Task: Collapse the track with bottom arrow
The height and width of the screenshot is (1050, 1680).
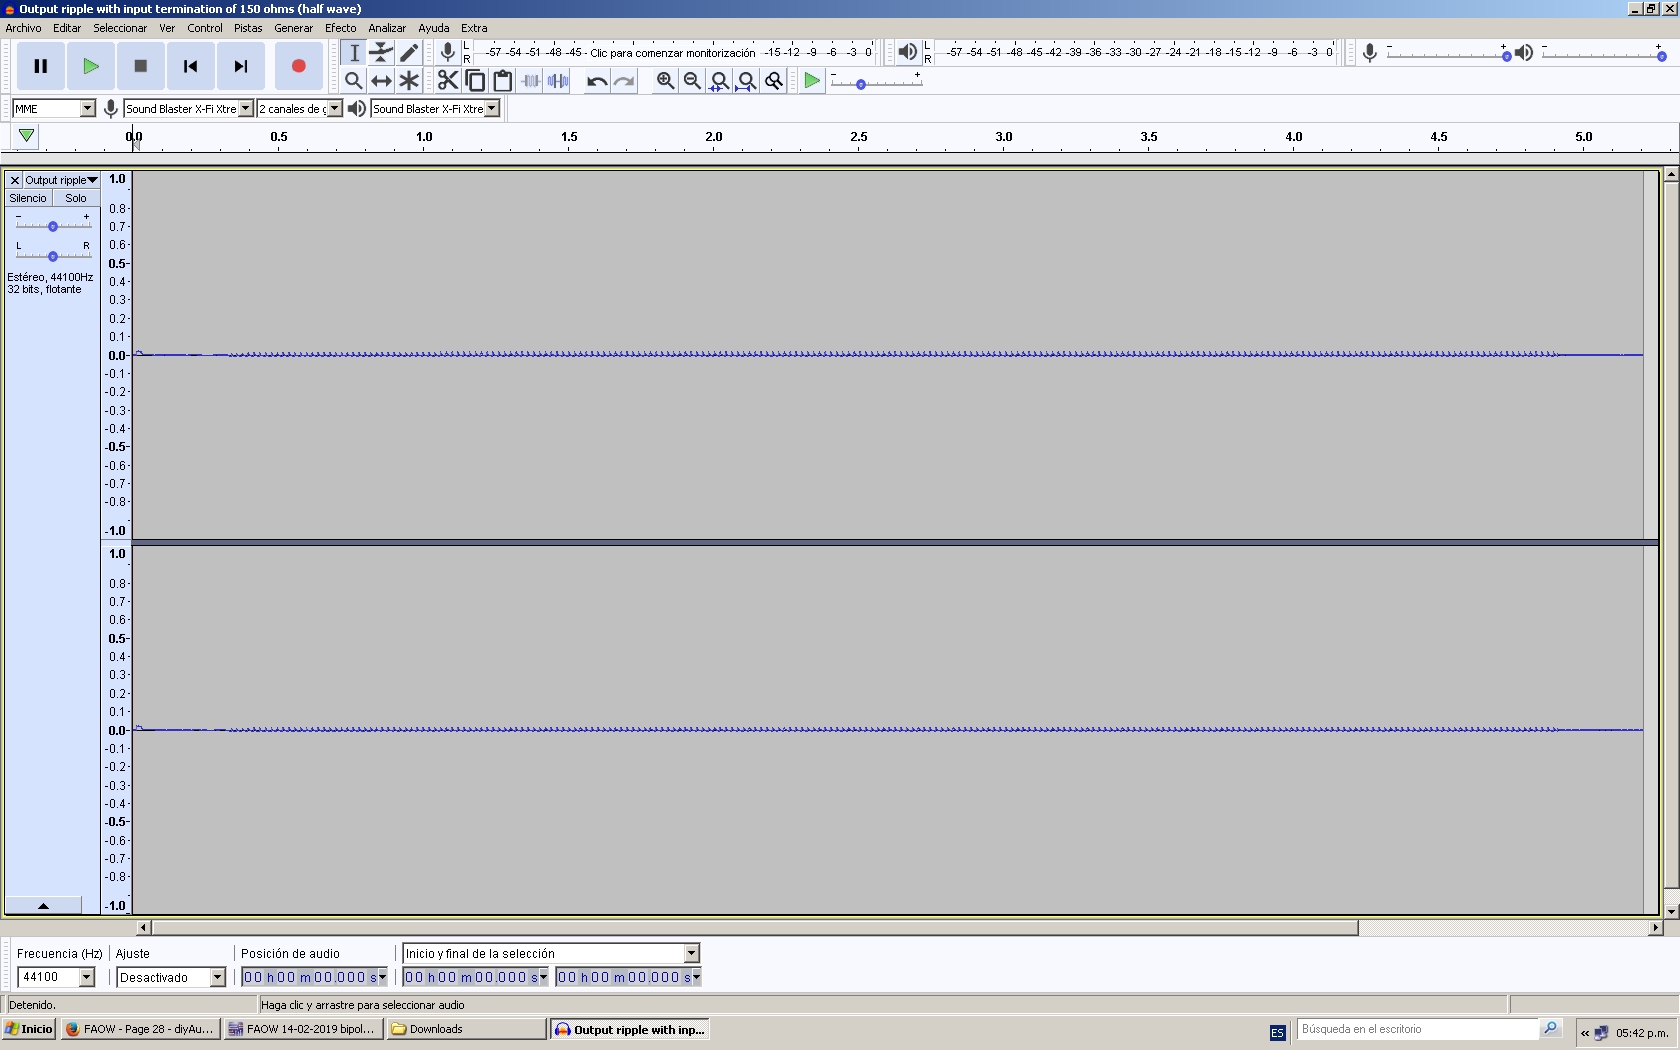Action: coord(43,905)
